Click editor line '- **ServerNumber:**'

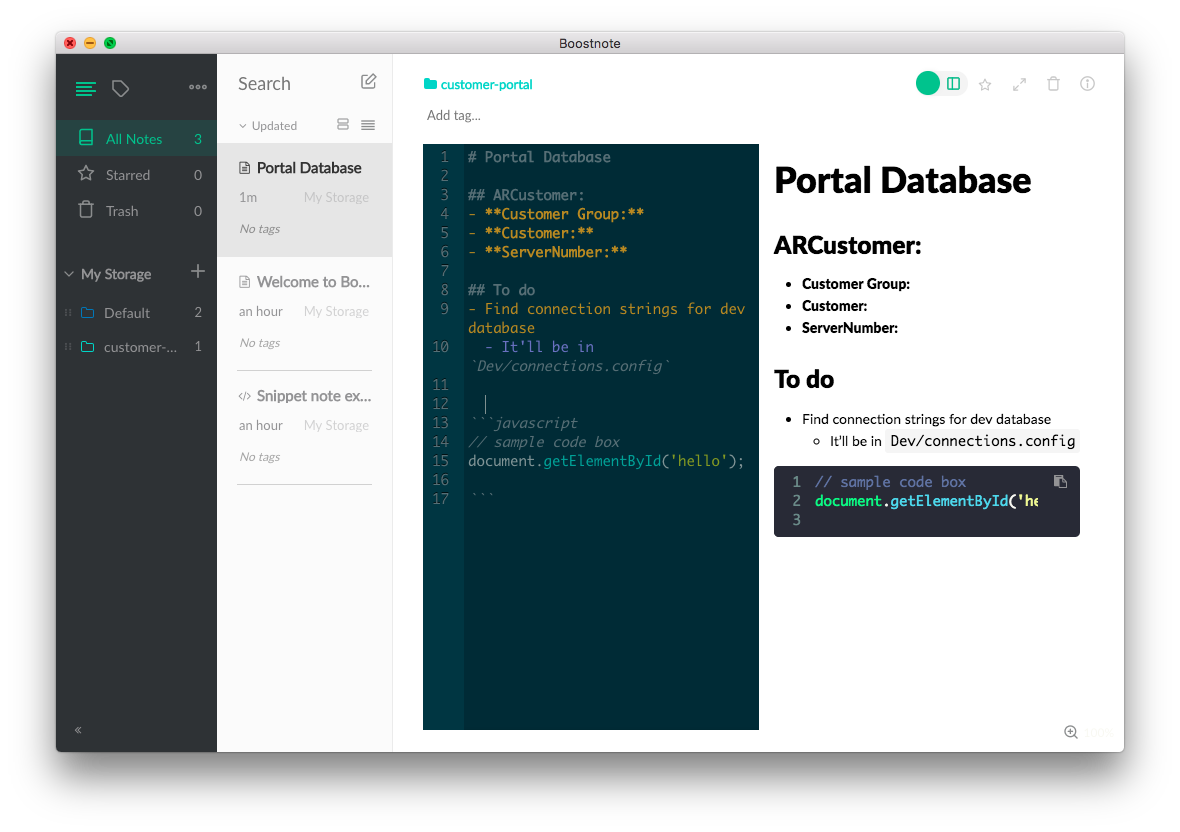(x=547, y=252)
